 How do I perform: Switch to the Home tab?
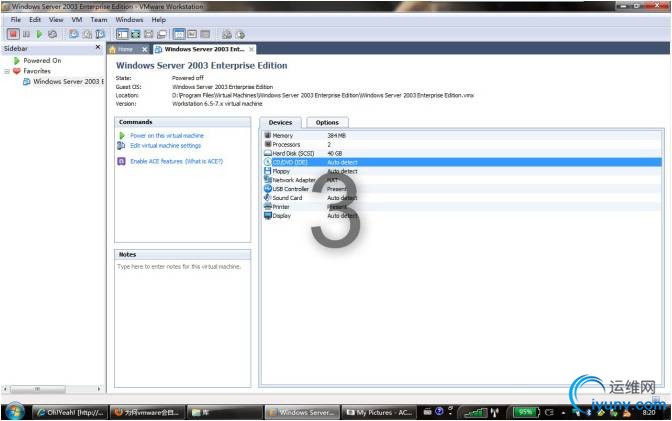click(125, 49)
